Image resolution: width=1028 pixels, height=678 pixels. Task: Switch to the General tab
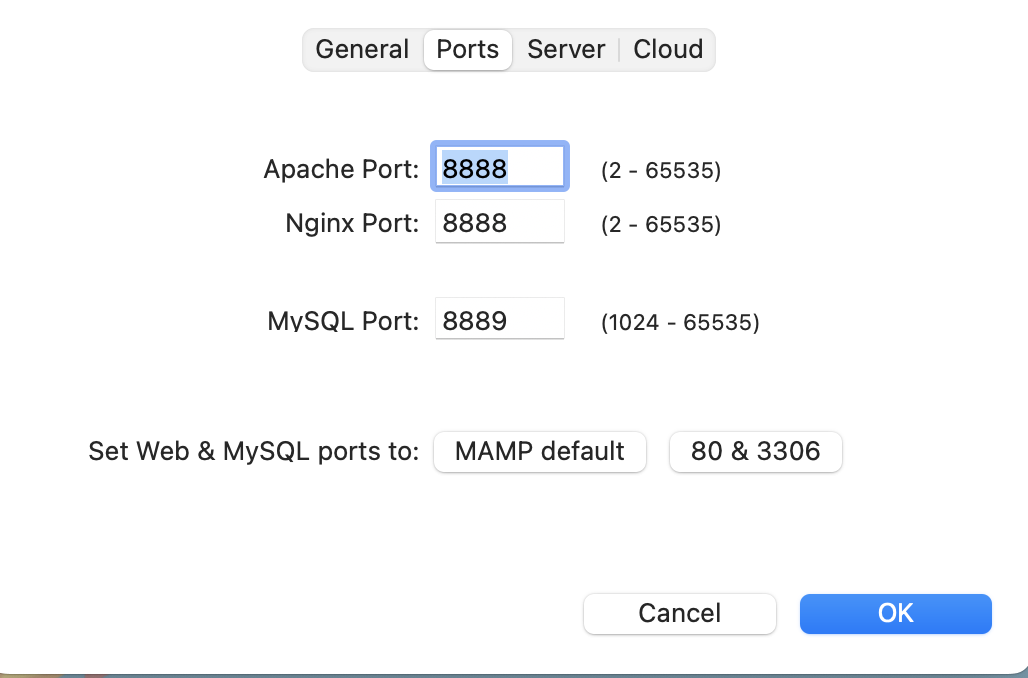tap(362, 49)
